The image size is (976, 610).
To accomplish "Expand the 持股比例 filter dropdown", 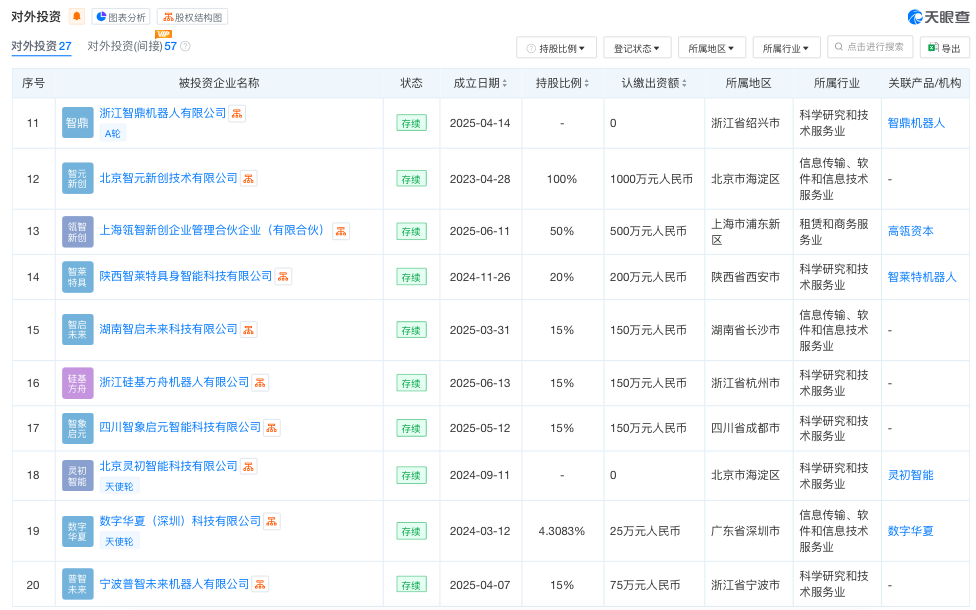I will [556, 48].
